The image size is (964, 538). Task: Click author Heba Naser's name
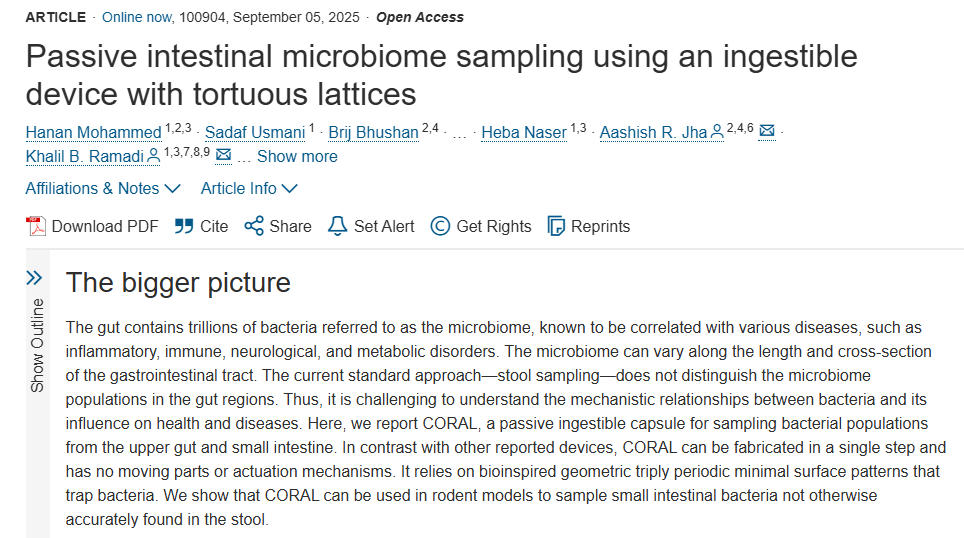[524, 132]
